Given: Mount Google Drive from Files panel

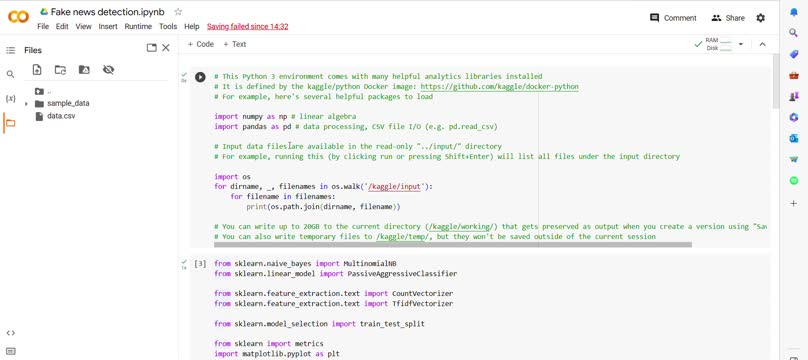Looking at the screenshot, I should pos(84,70).
